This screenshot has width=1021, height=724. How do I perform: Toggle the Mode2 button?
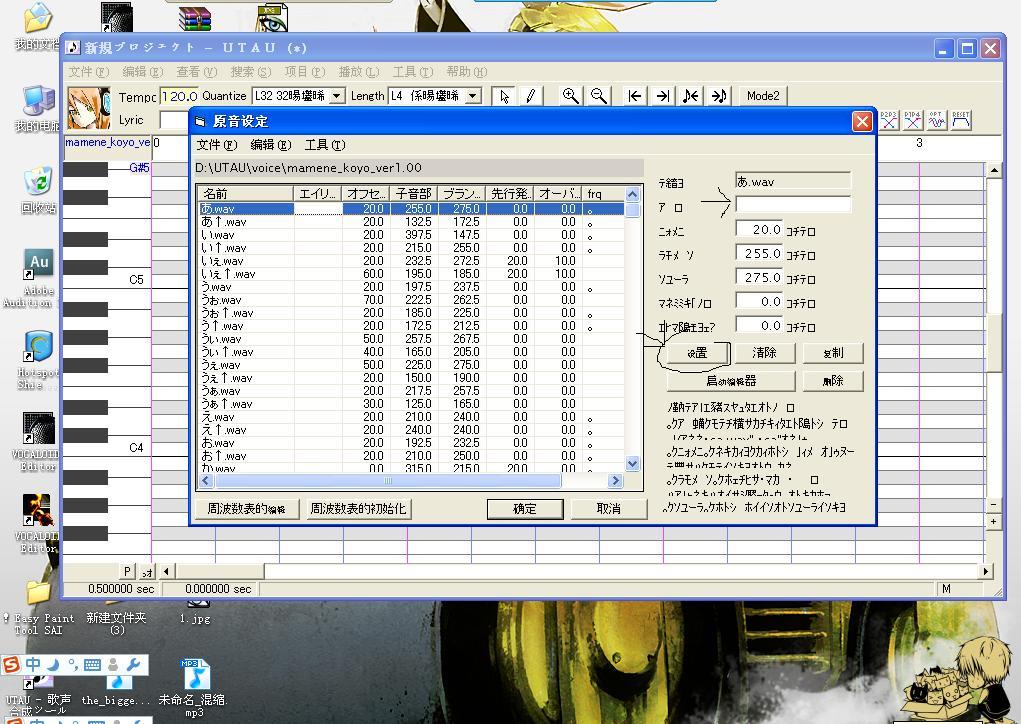coord(762,96)
